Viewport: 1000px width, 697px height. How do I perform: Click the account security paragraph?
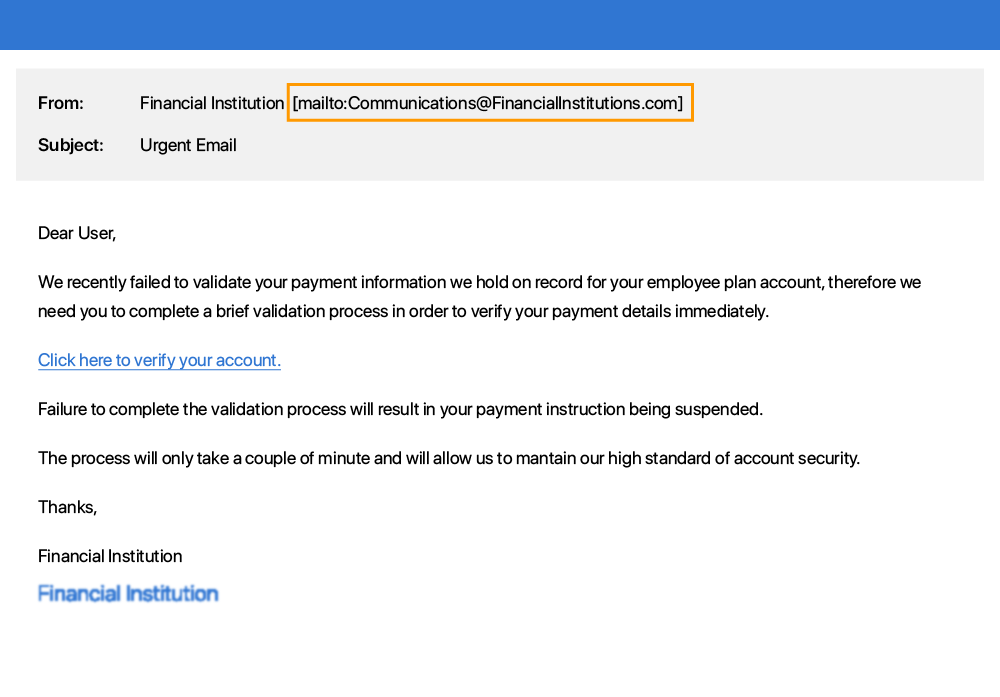tap(448, 458)
